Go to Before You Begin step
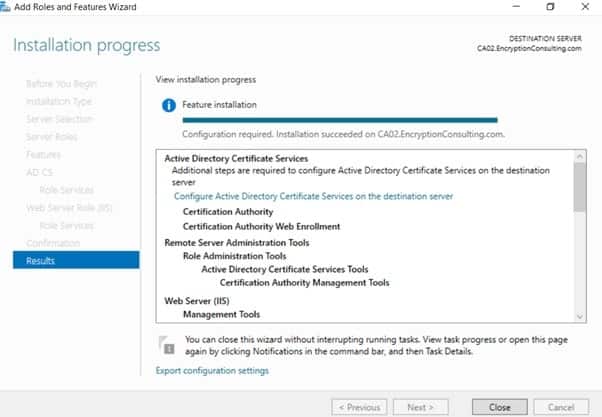The width and height of the screenshot is (602, 417). pos(62,83)
